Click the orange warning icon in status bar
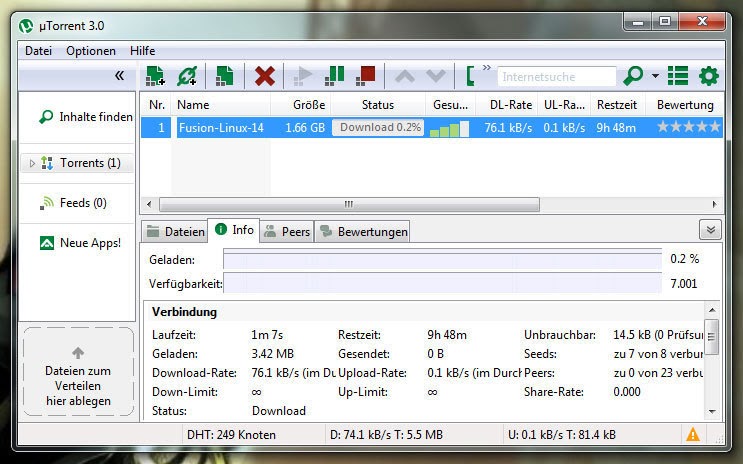Viewport: 743px width, 464px height. [693, 434]
